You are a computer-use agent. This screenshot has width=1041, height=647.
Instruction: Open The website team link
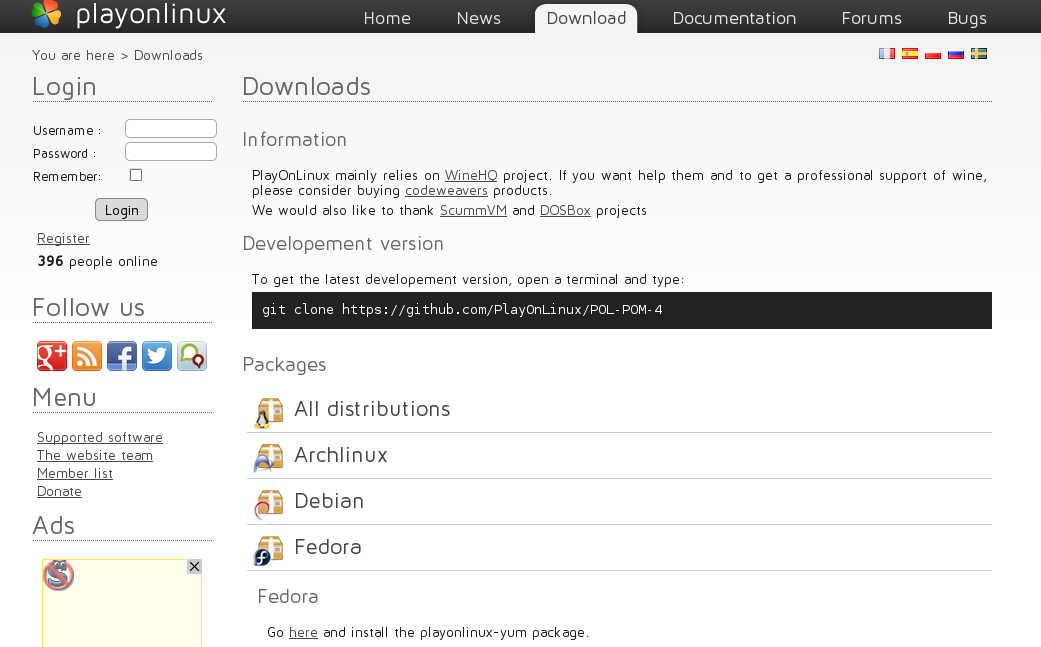pyautogui.click(x=95, y=455)
